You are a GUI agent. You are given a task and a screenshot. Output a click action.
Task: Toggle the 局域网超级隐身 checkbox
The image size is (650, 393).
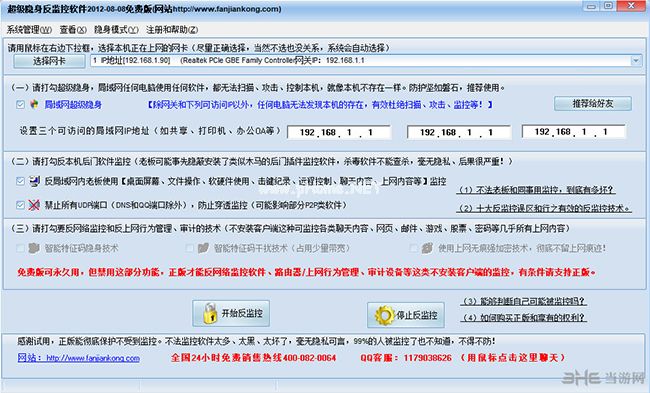pyautogui.click(x=20, y=104)
